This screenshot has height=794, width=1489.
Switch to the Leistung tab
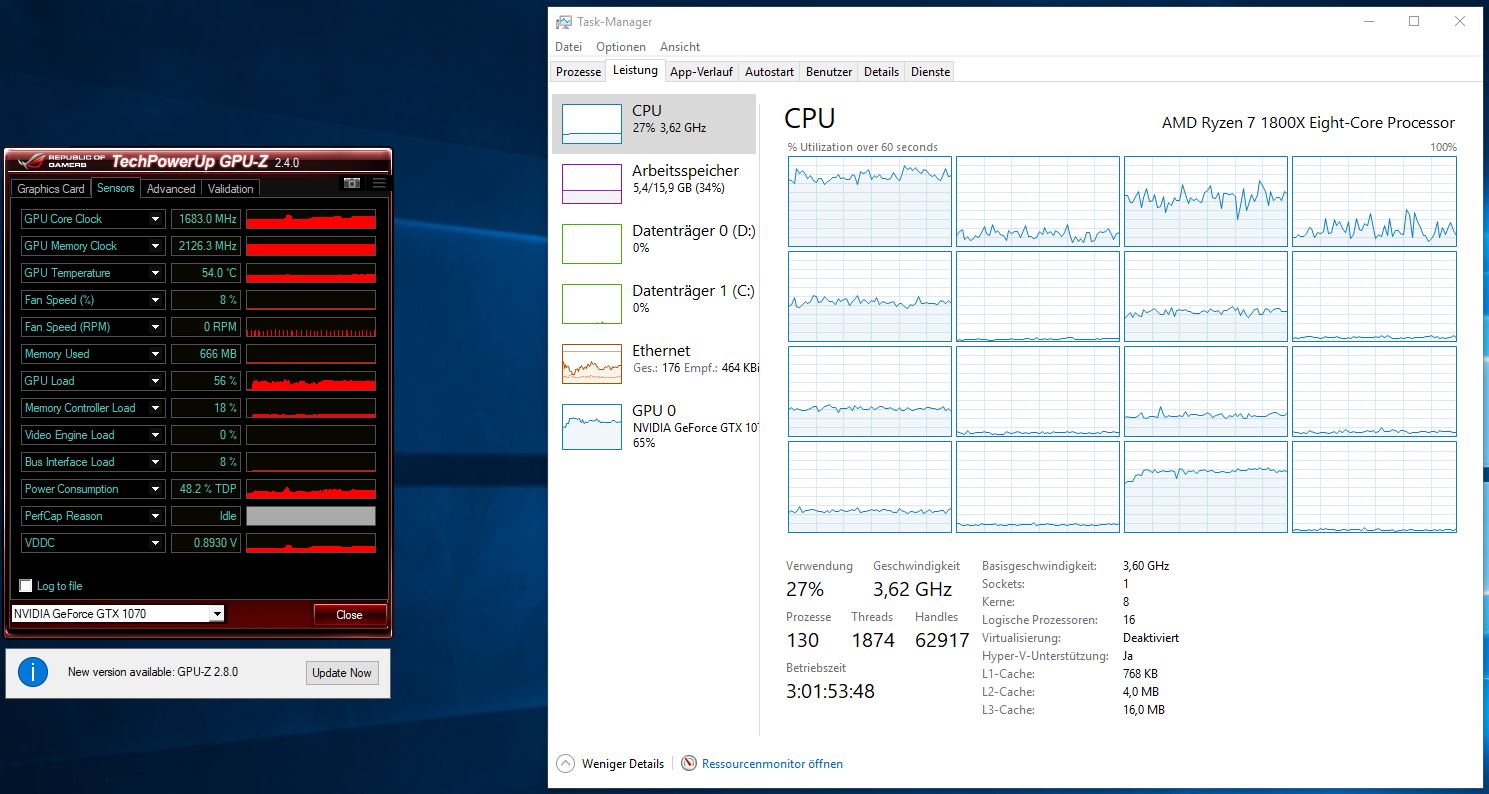click(x=636, y=70)
